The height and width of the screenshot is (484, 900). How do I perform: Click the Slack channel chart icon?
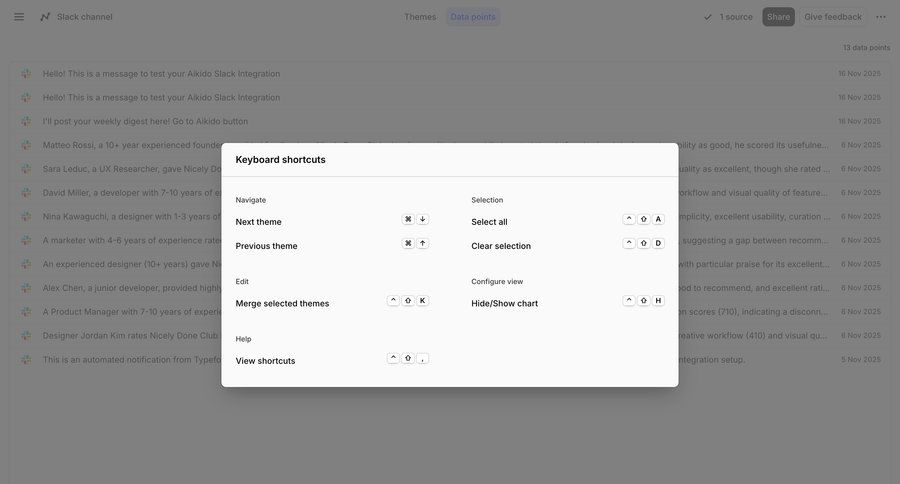45,17
